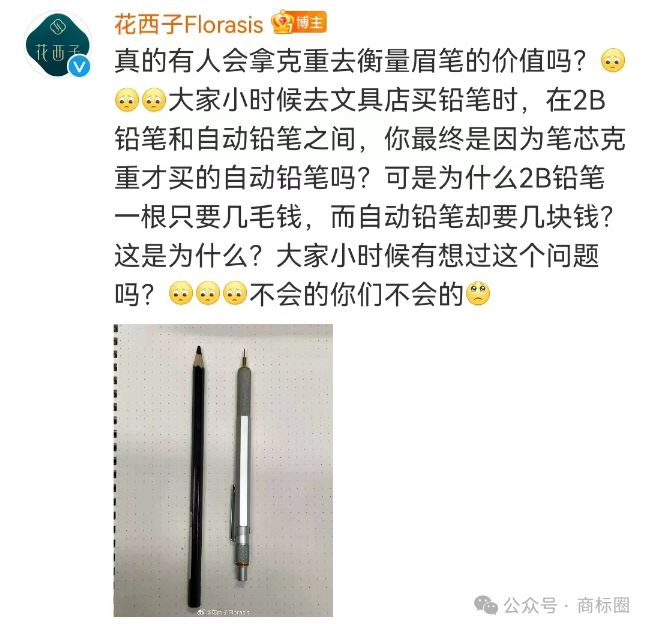The image size is (653, 624).
Task: Click the Weibo watermark at photo bottom
Action: [223, 612]
